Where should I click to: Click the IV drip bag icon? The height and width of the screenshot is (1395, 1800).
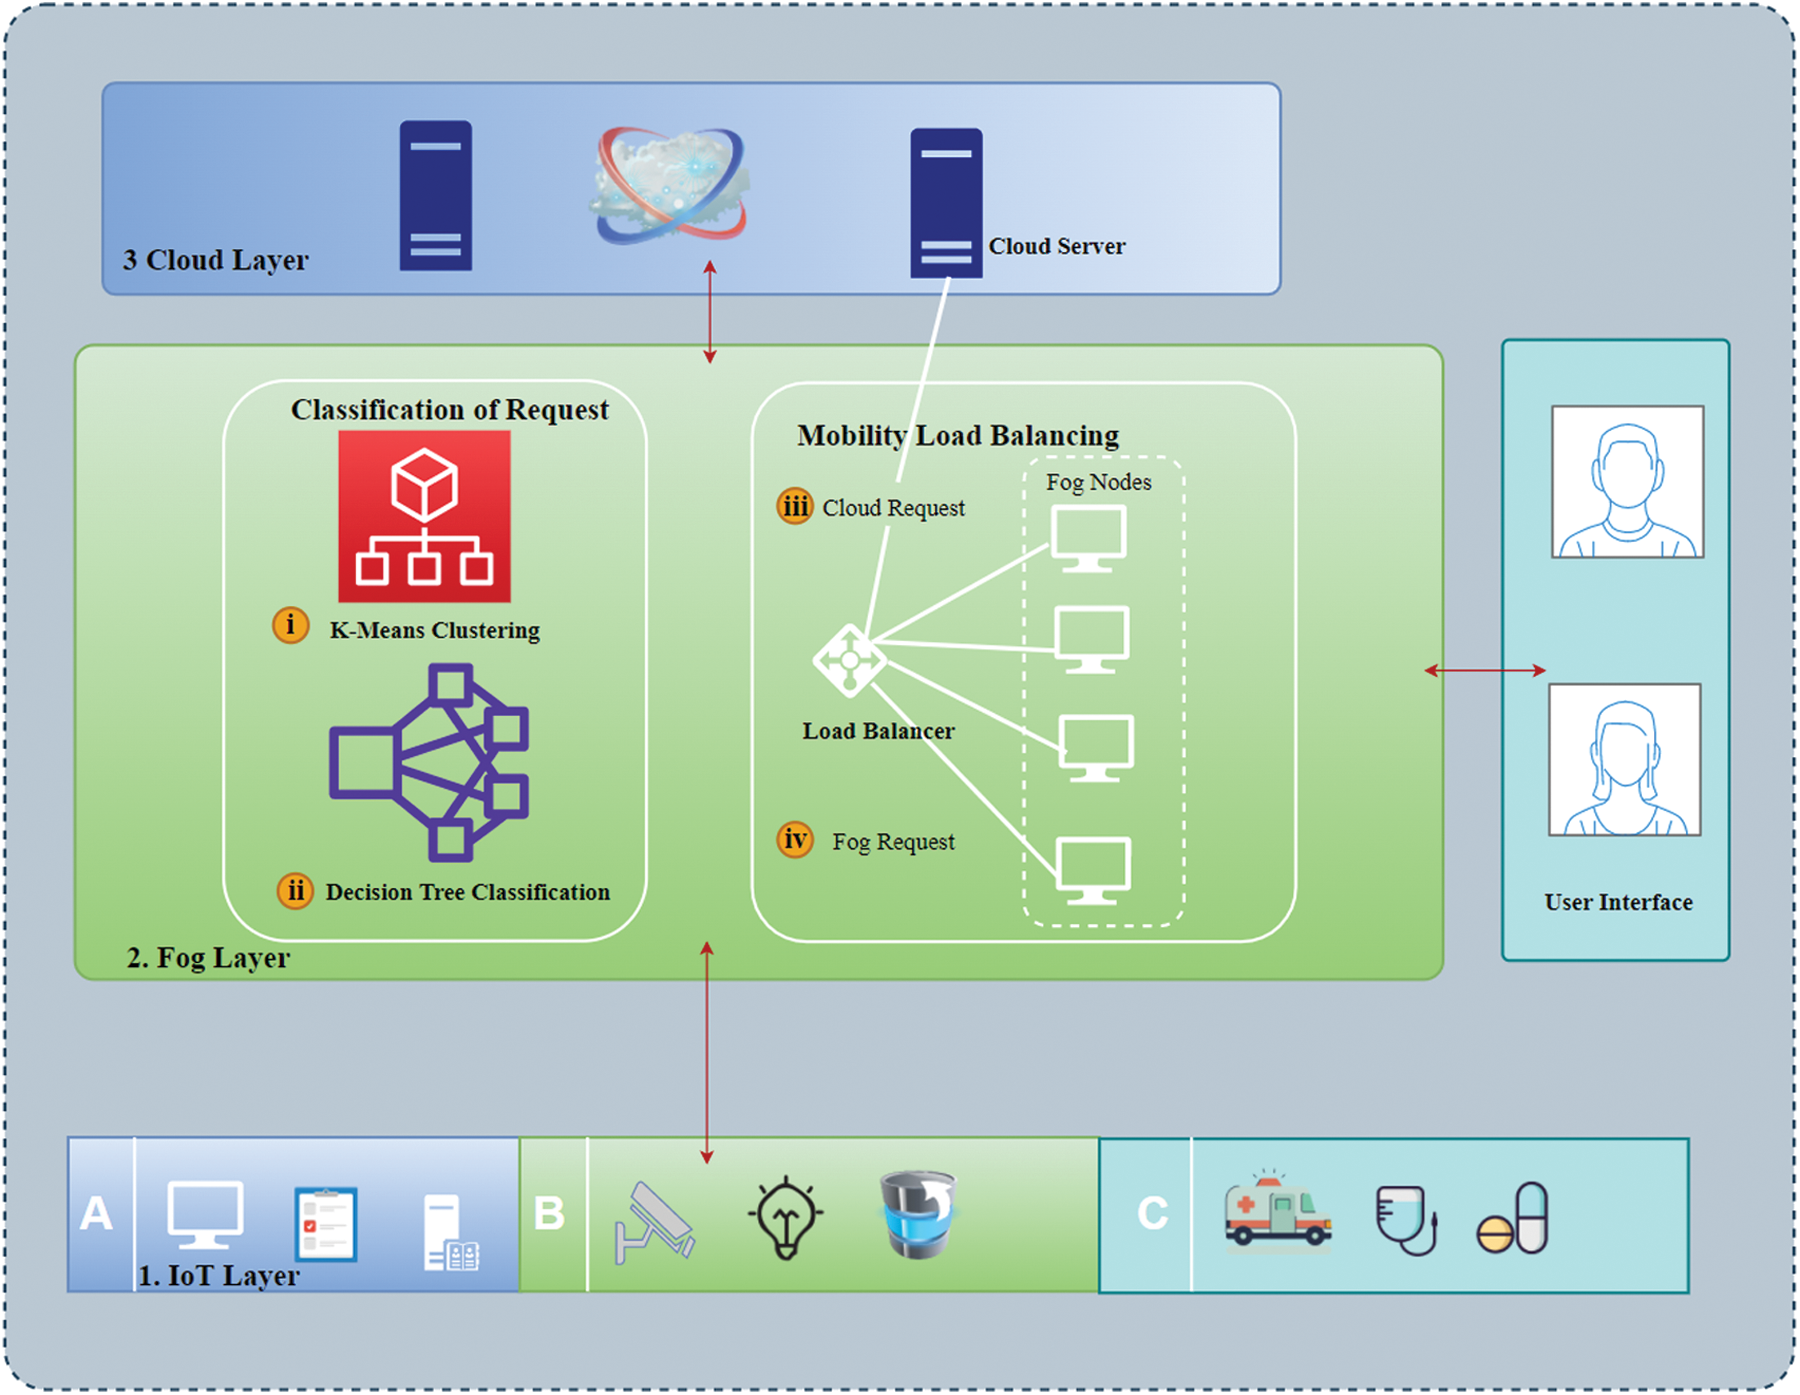coord(1405,1219)
